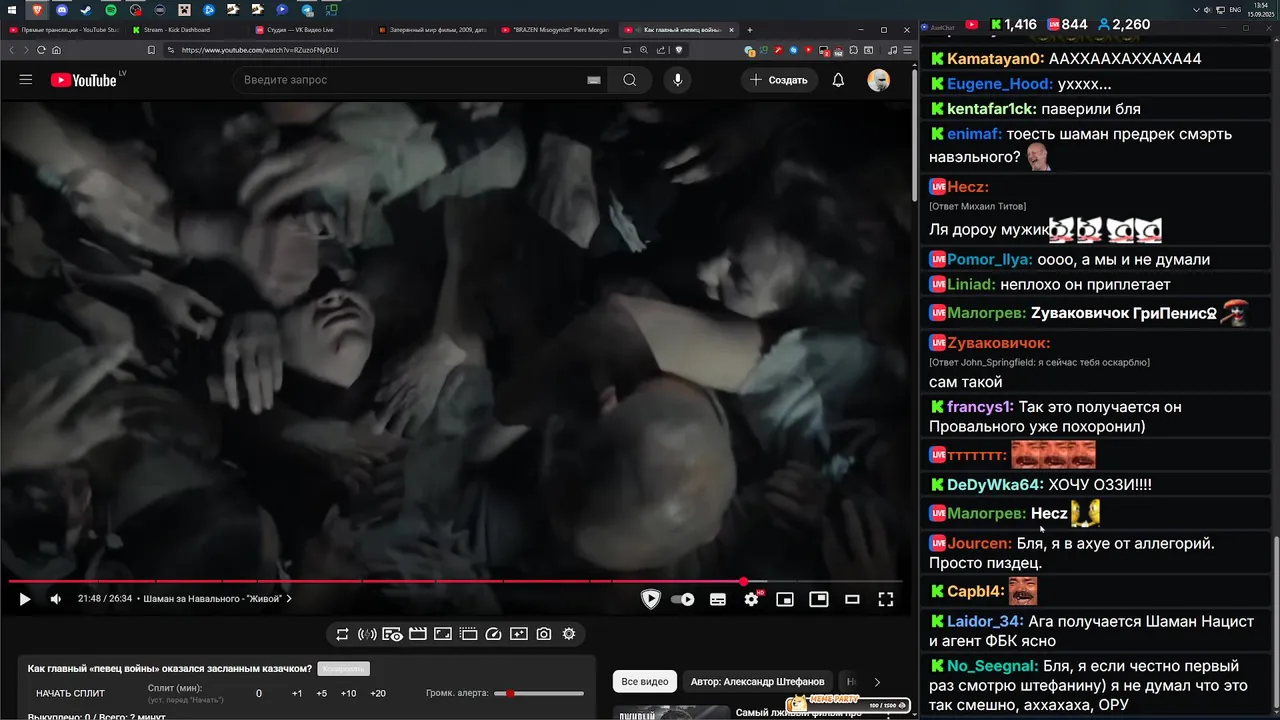Play the video
Image resolution: width=1280 pixels, height=720 pixels.
tap(25, 599)
